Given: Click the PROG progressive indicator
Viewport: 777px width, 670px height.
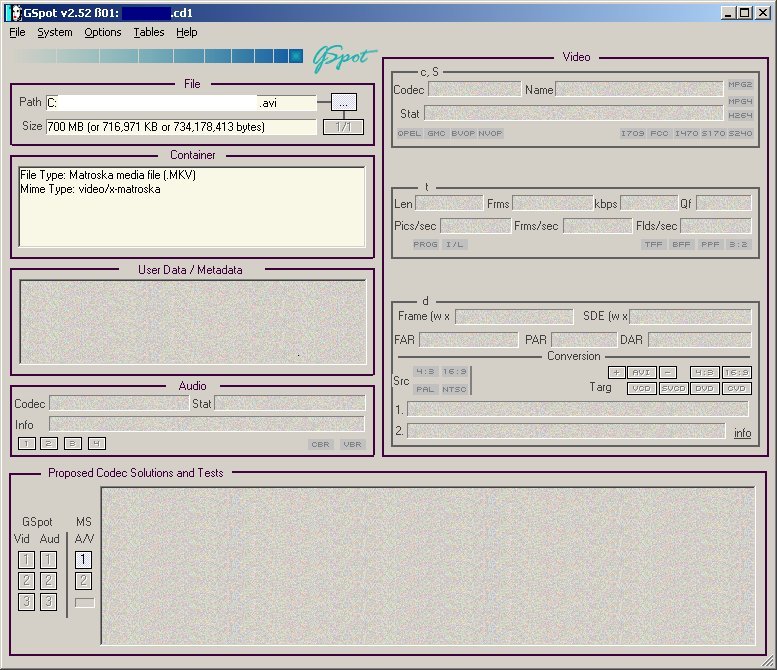Looking at the screenshot, I should point(425,244).
